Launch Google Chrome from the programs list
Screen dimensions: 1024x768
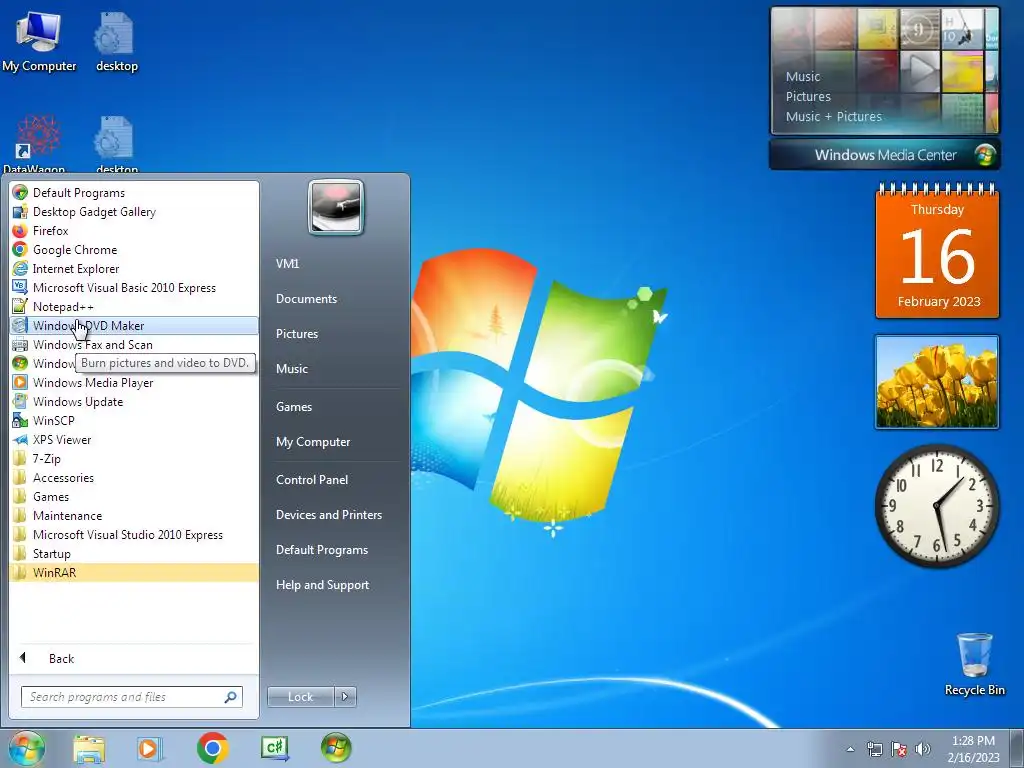coord(134,249)
